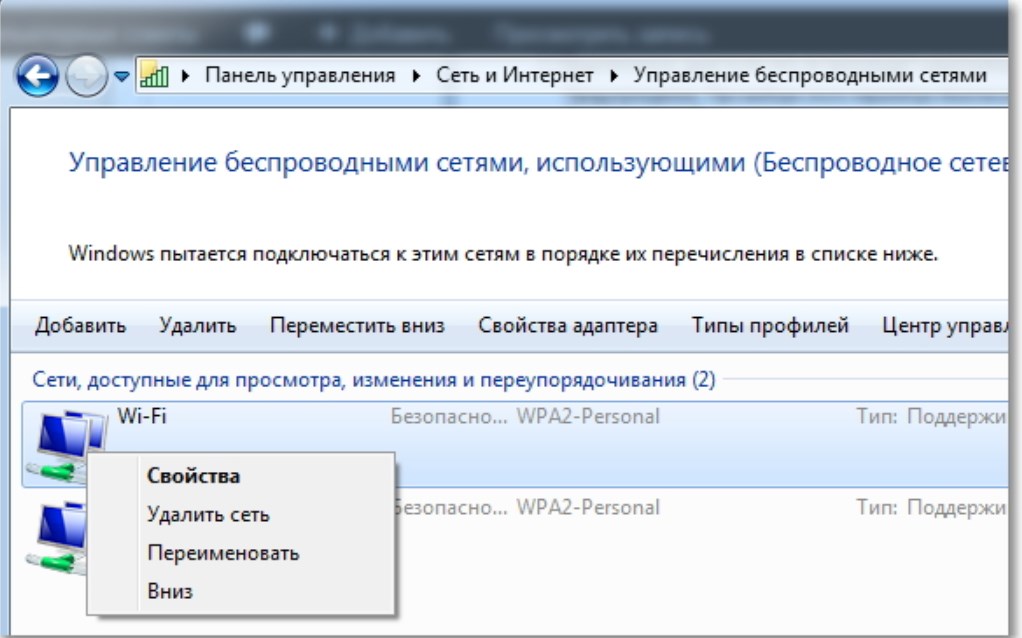Navigate to Сеть и Интернет breadcrumb
The height and width of the screenshot is (638, 1022).
[514, 76]
